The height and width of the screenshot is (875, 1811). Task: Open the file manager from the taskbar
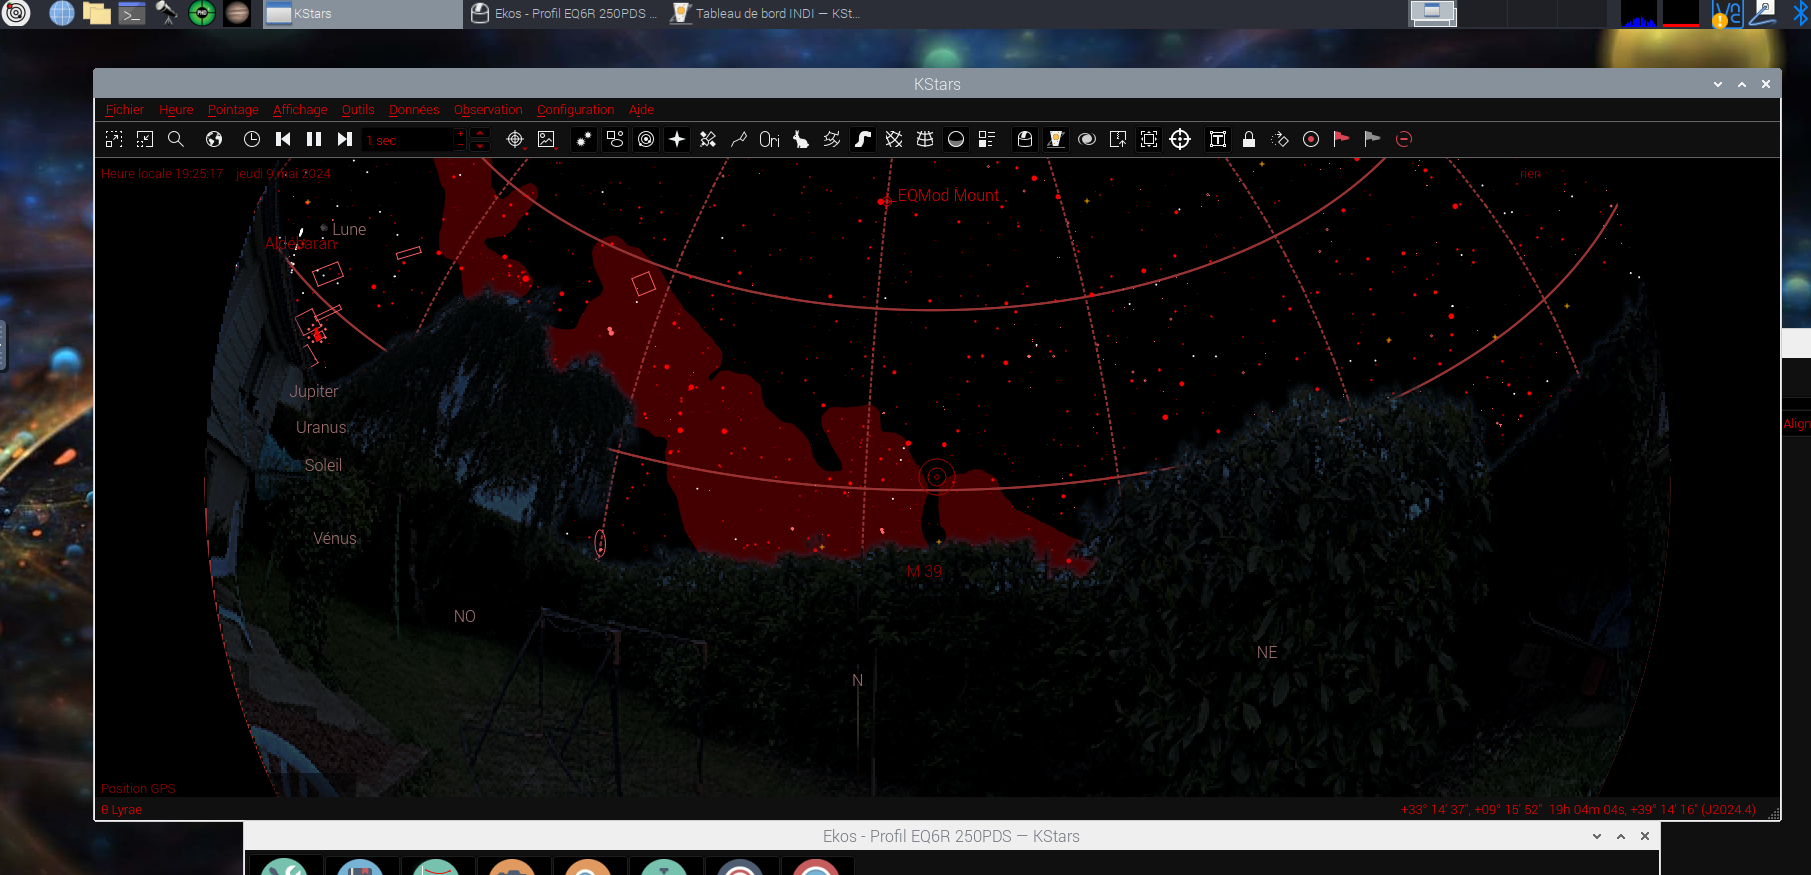pos(97,13)
